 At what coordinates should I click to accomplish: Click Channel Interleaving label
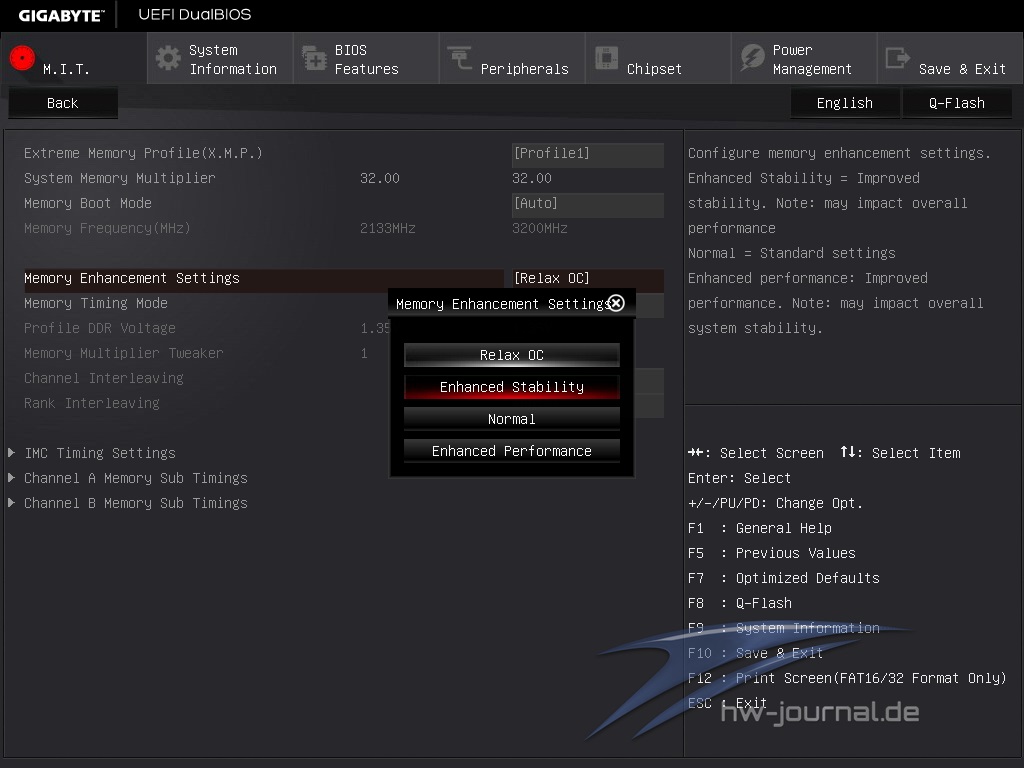[104, 378]
